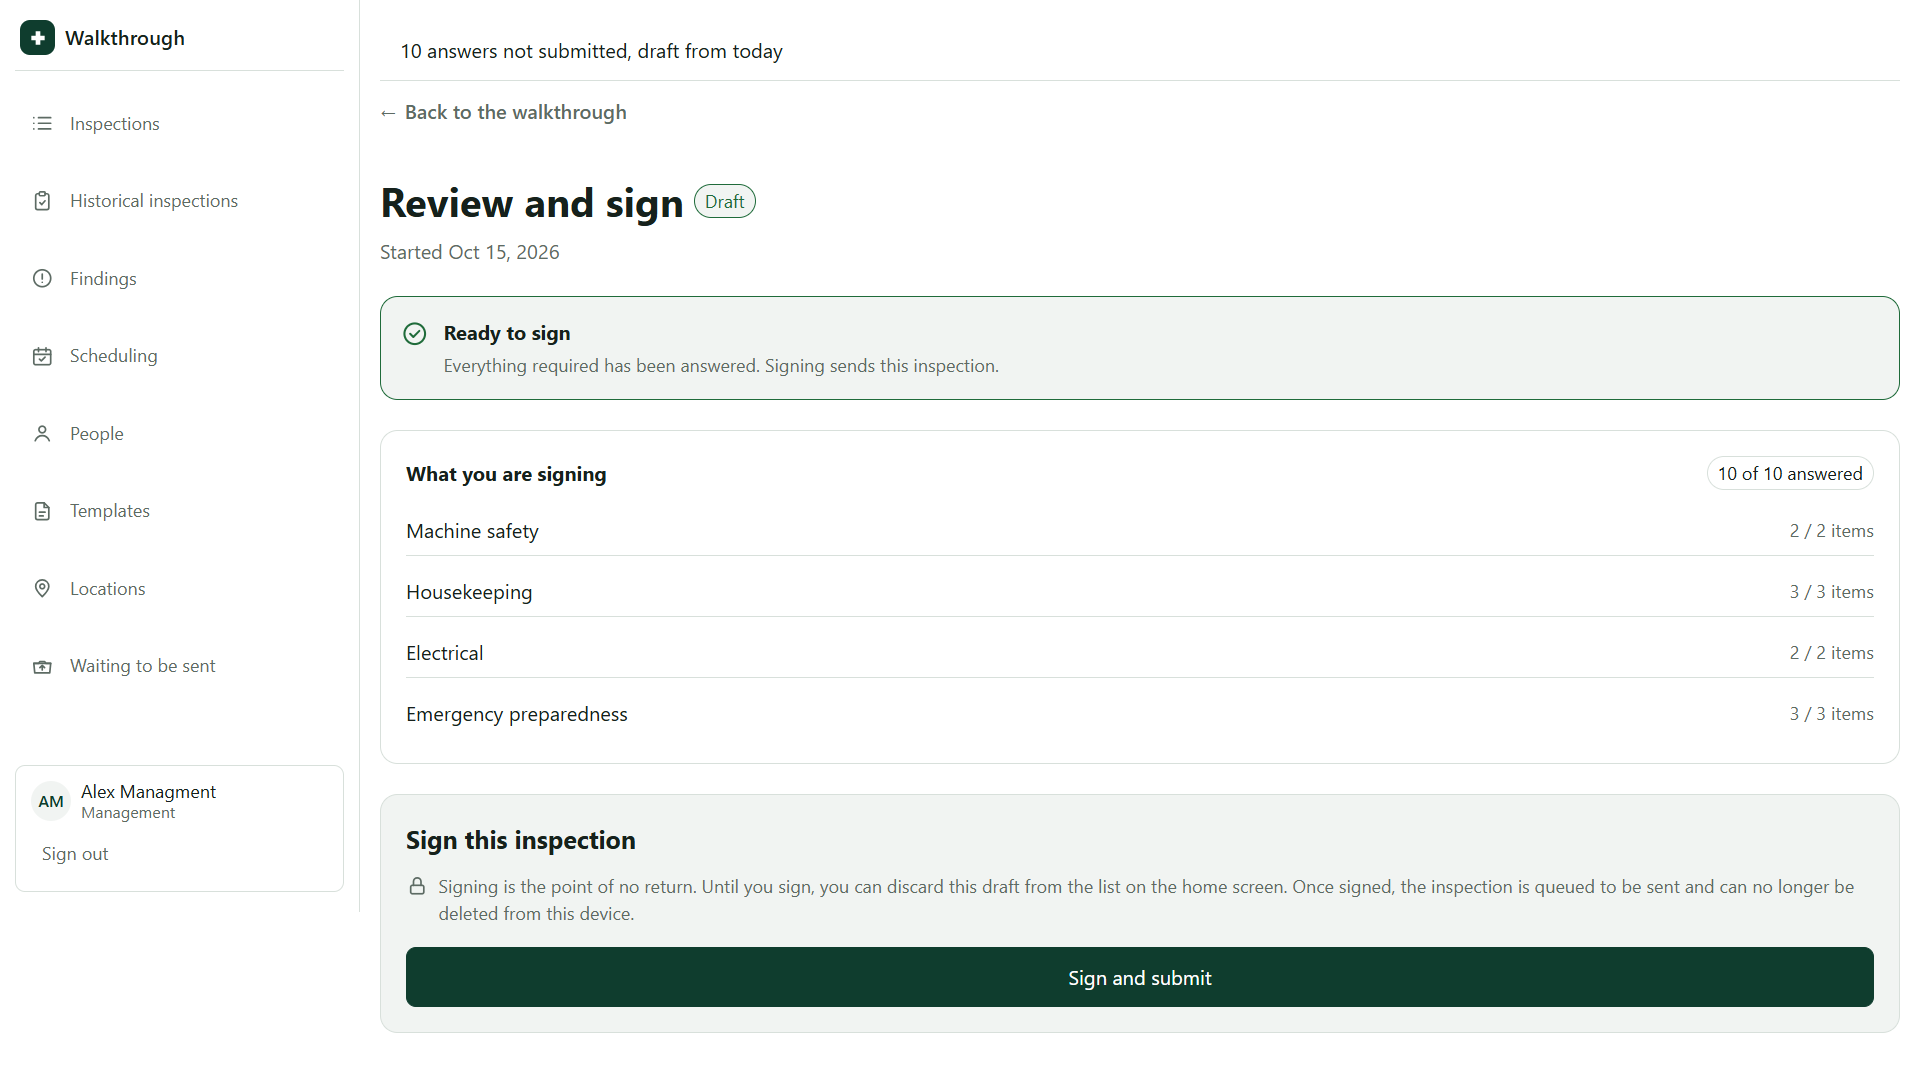Select the Machine safety row

[x=1140, y=531]
